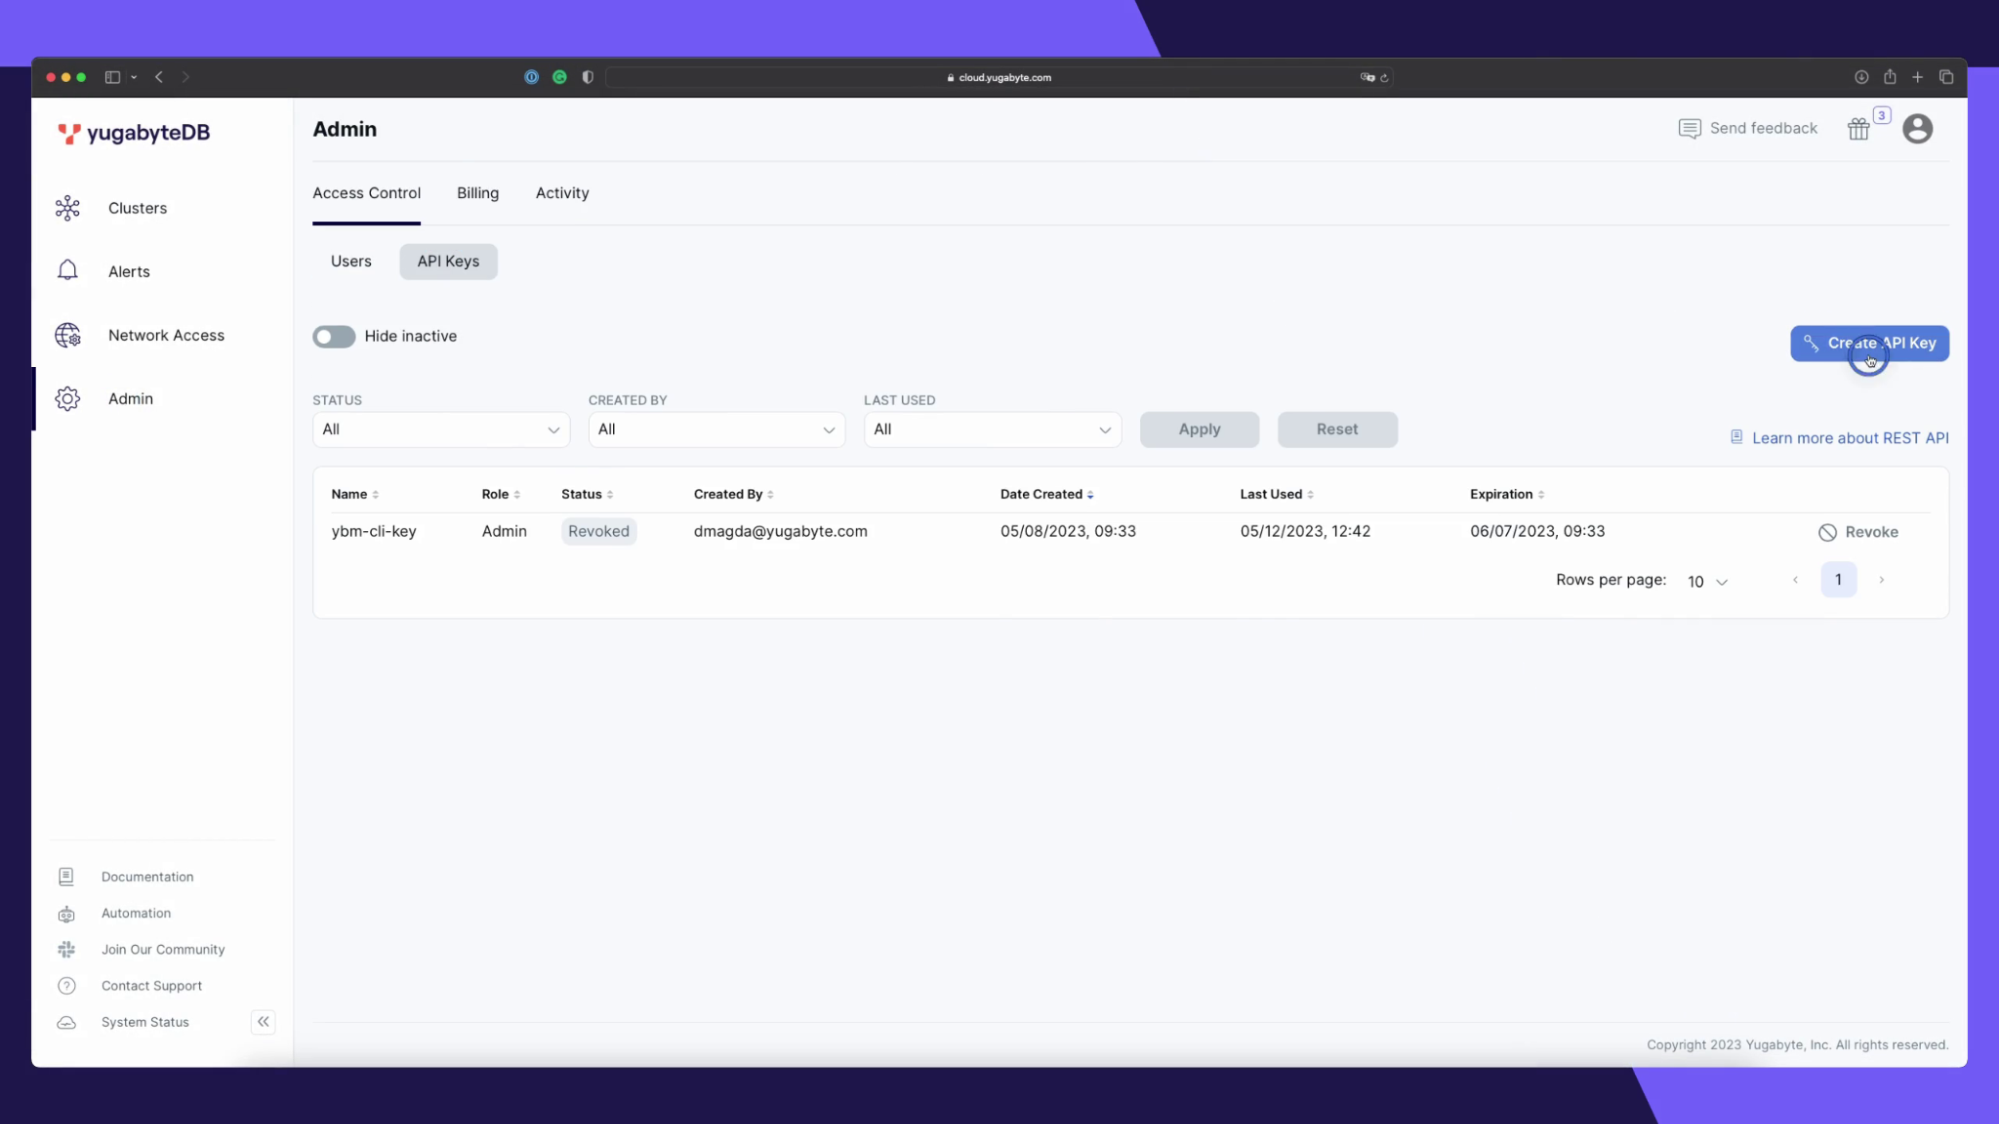The width and height of the screenshot is (1999, 1125).
Task: Click the Revoked status badge
Action: click(598, 531)
